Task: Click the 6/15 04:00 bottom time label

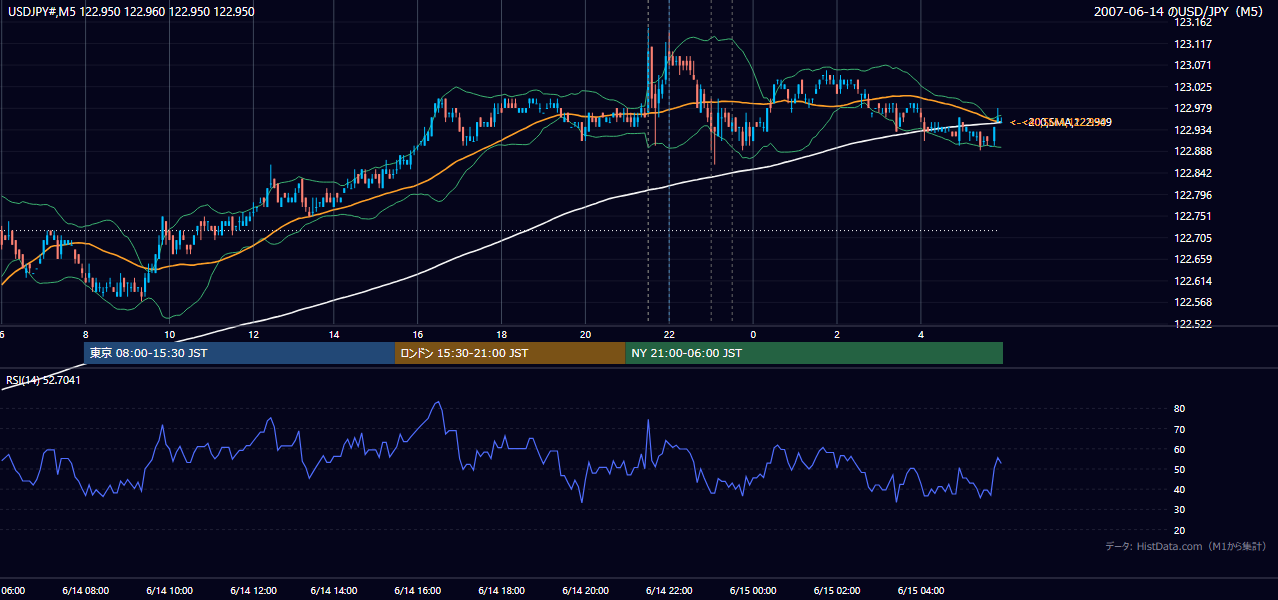Action: pos(920,591)
